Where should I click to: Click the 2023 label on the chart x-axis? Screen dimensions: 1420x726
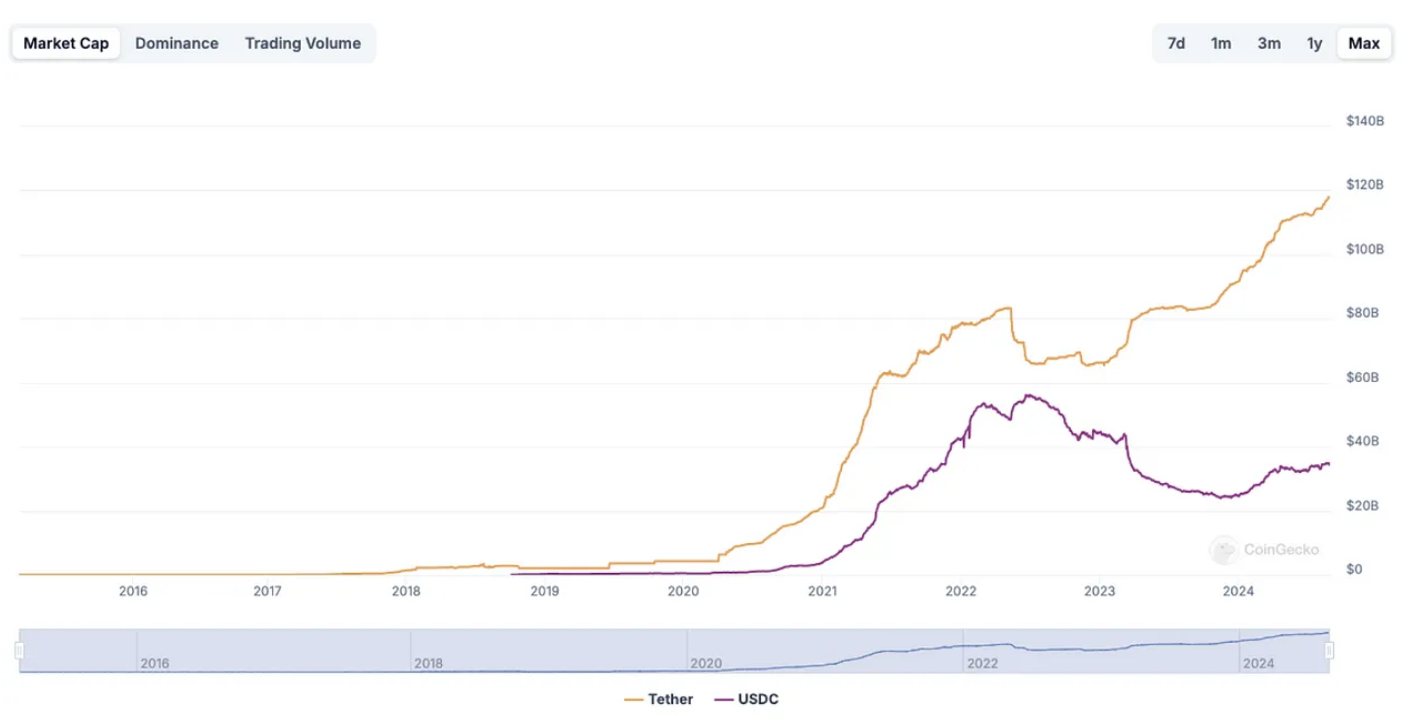pos(1099,591)
